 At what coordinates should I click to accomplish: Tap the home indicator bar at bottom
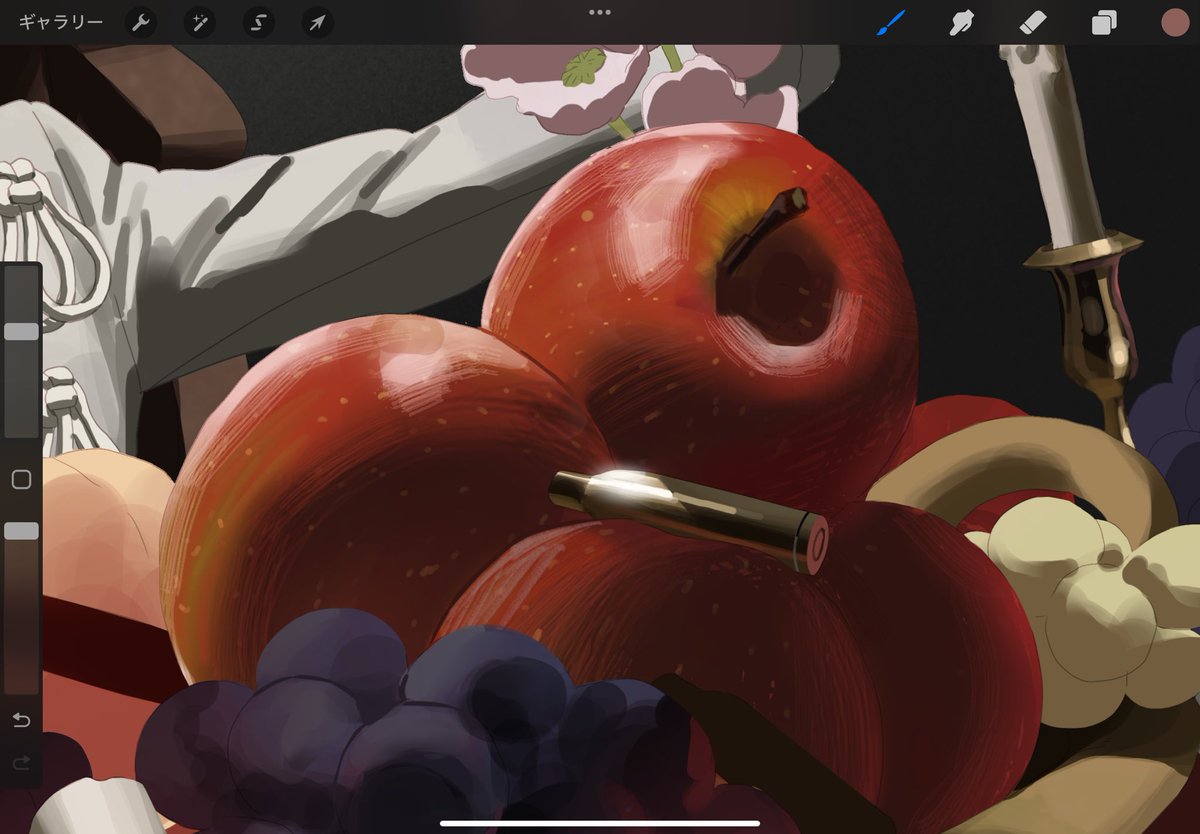[x=600, y=824]
